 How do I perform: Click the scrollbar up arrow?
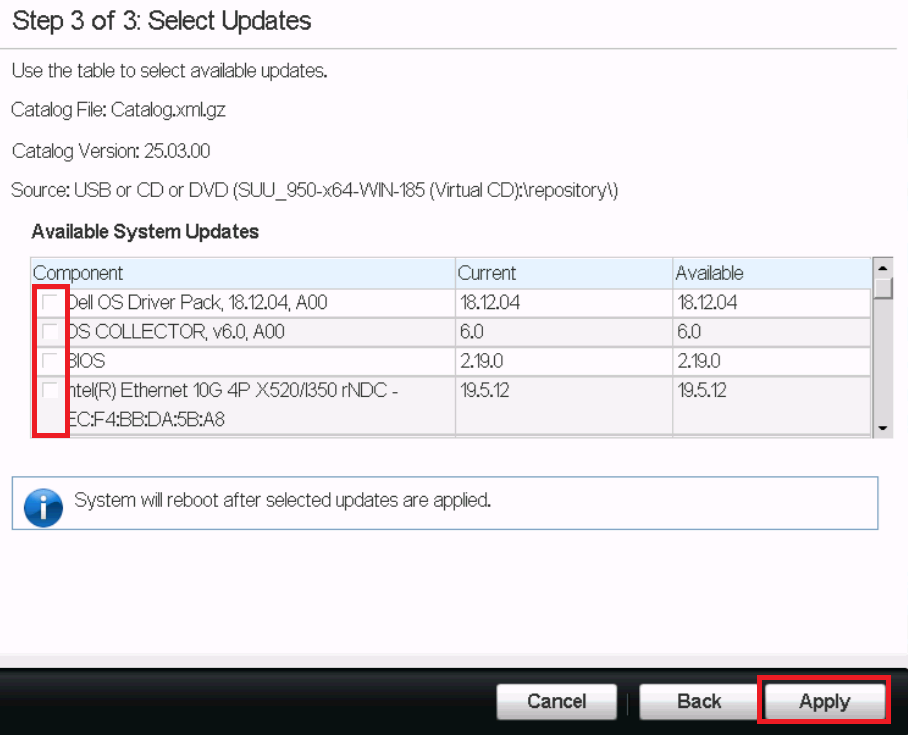tap(882, 268)
